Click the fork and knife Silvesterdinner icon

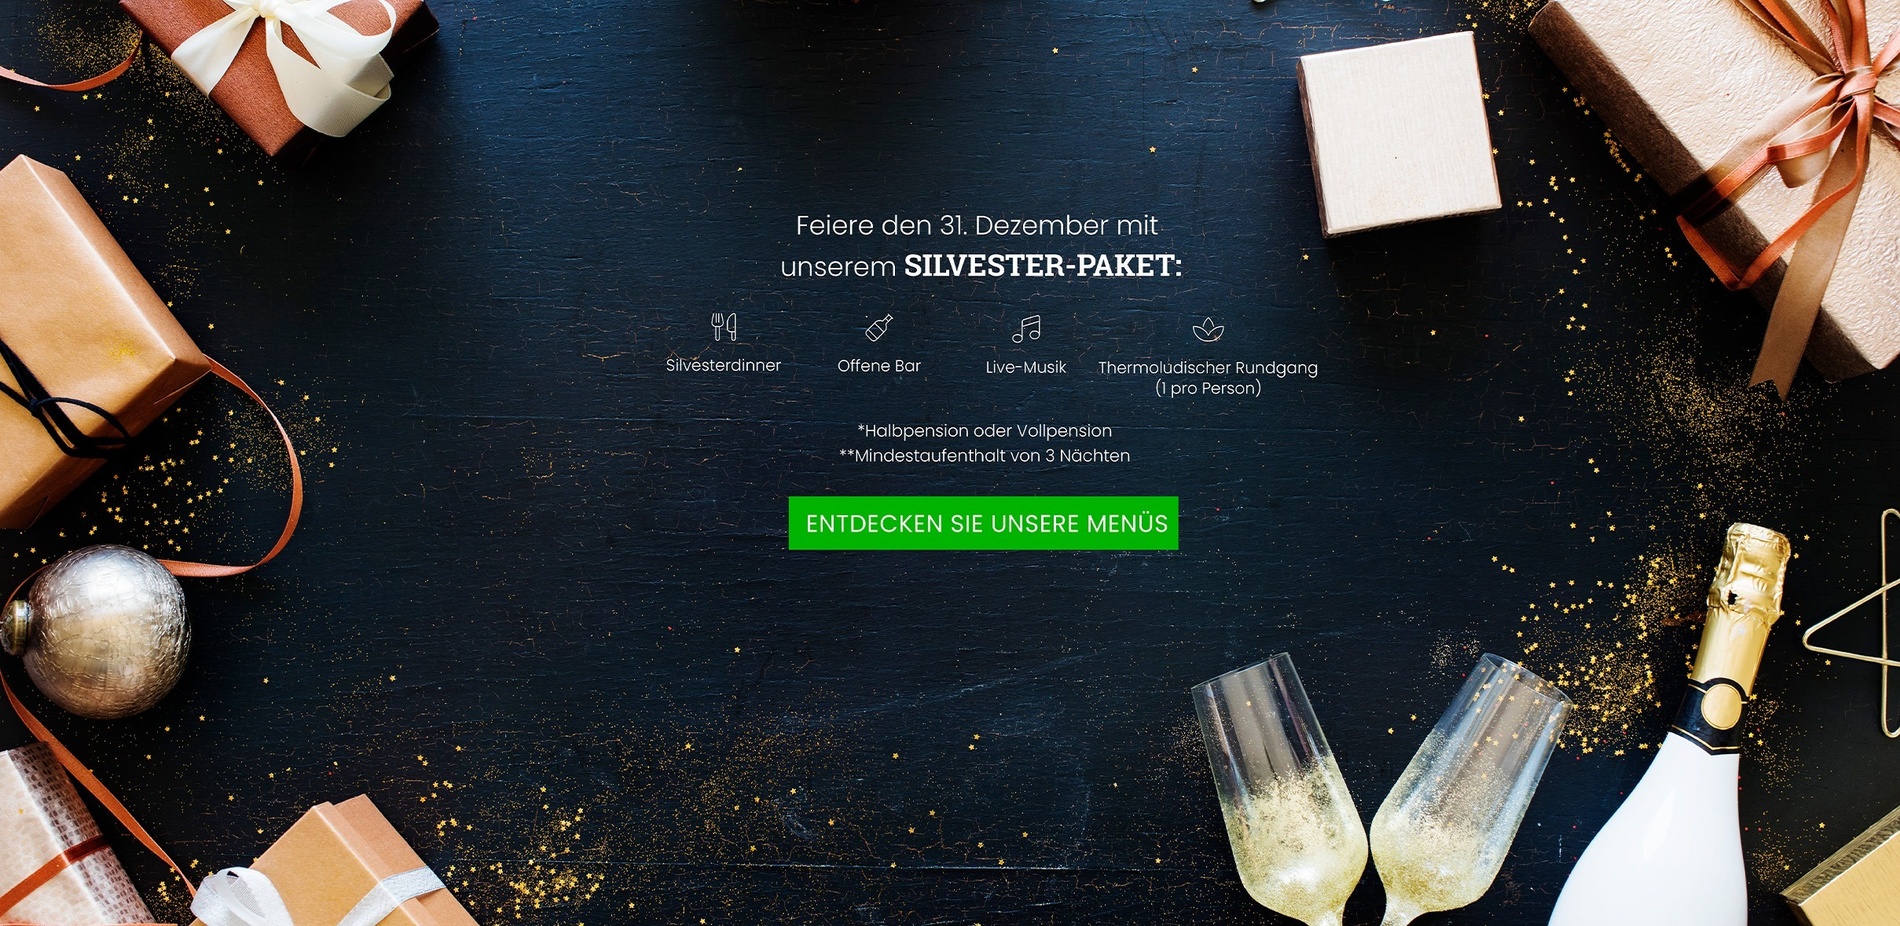[724, 327]
